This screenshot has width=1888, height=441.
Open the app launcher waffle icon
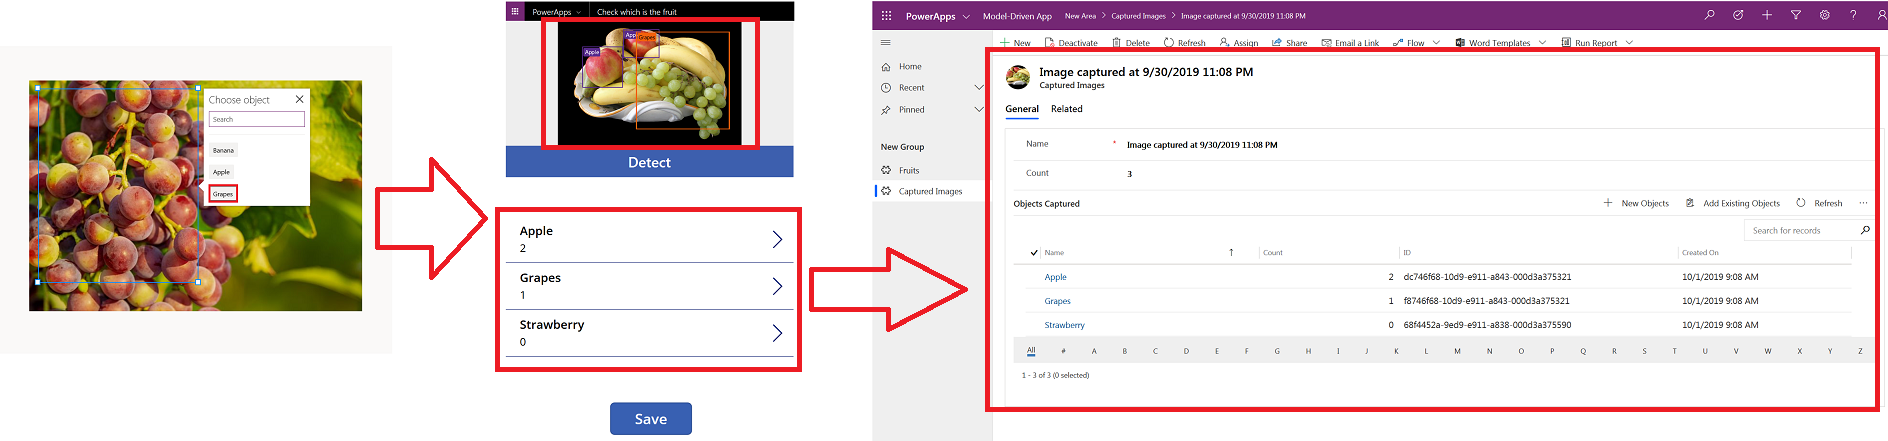(x=886, y=16)
